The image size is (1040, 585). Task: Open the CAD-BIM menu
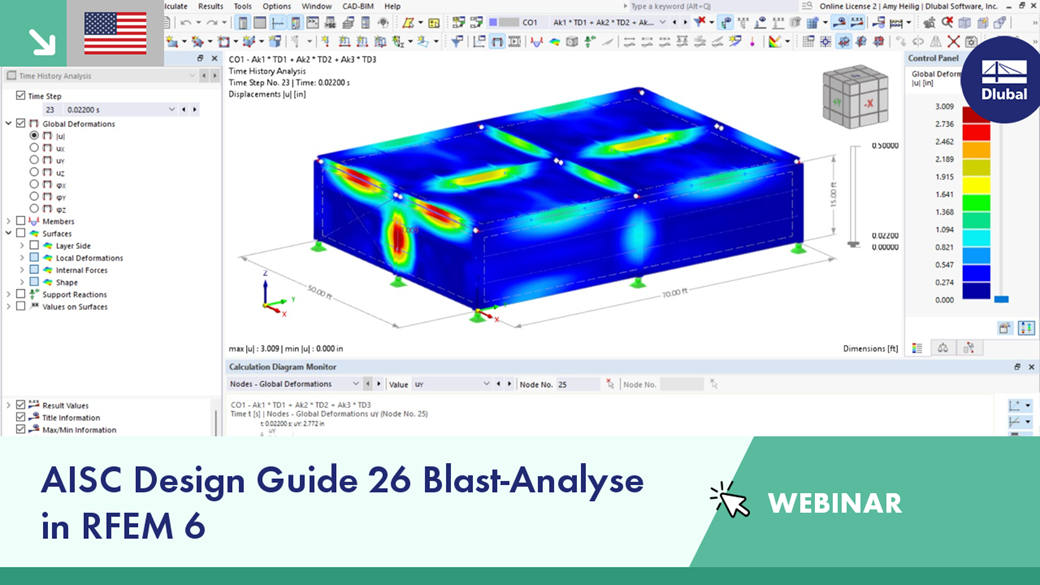click(x=358, y=6)
